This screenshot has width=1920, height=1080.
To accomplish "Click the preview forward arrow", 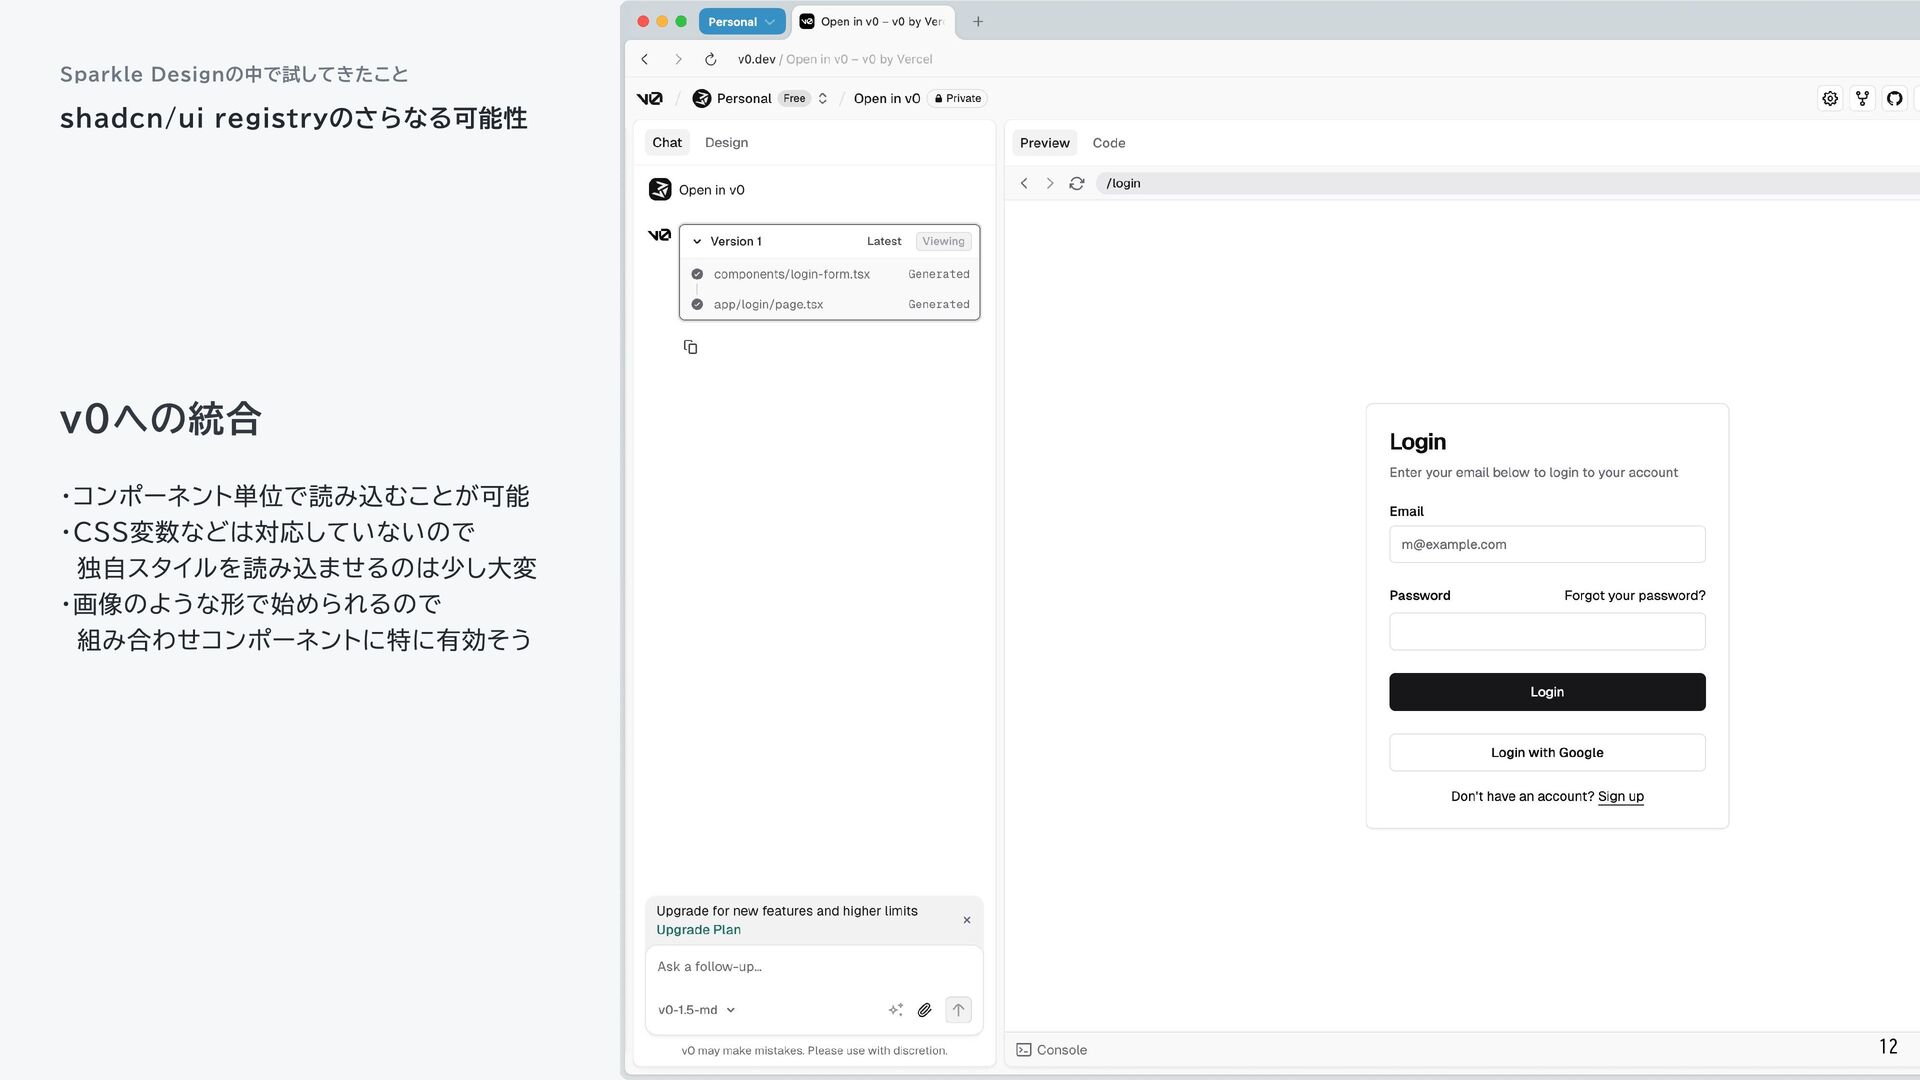I will pos(1050,183).
